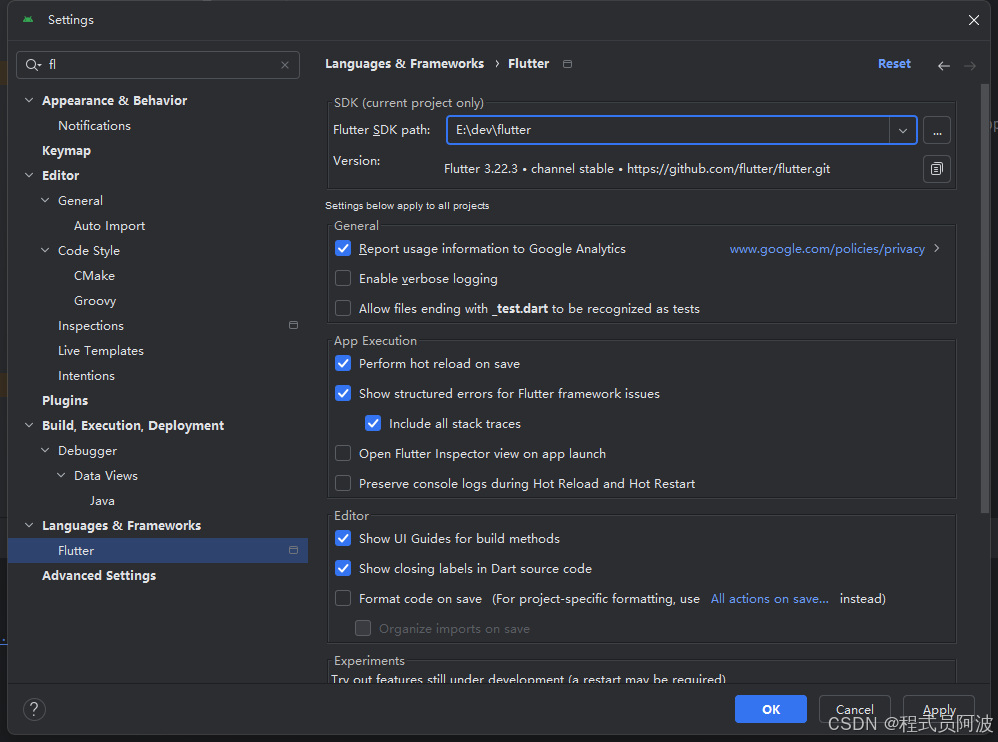
Task: Collapse the General node under Editor
Action: (45, 200)
